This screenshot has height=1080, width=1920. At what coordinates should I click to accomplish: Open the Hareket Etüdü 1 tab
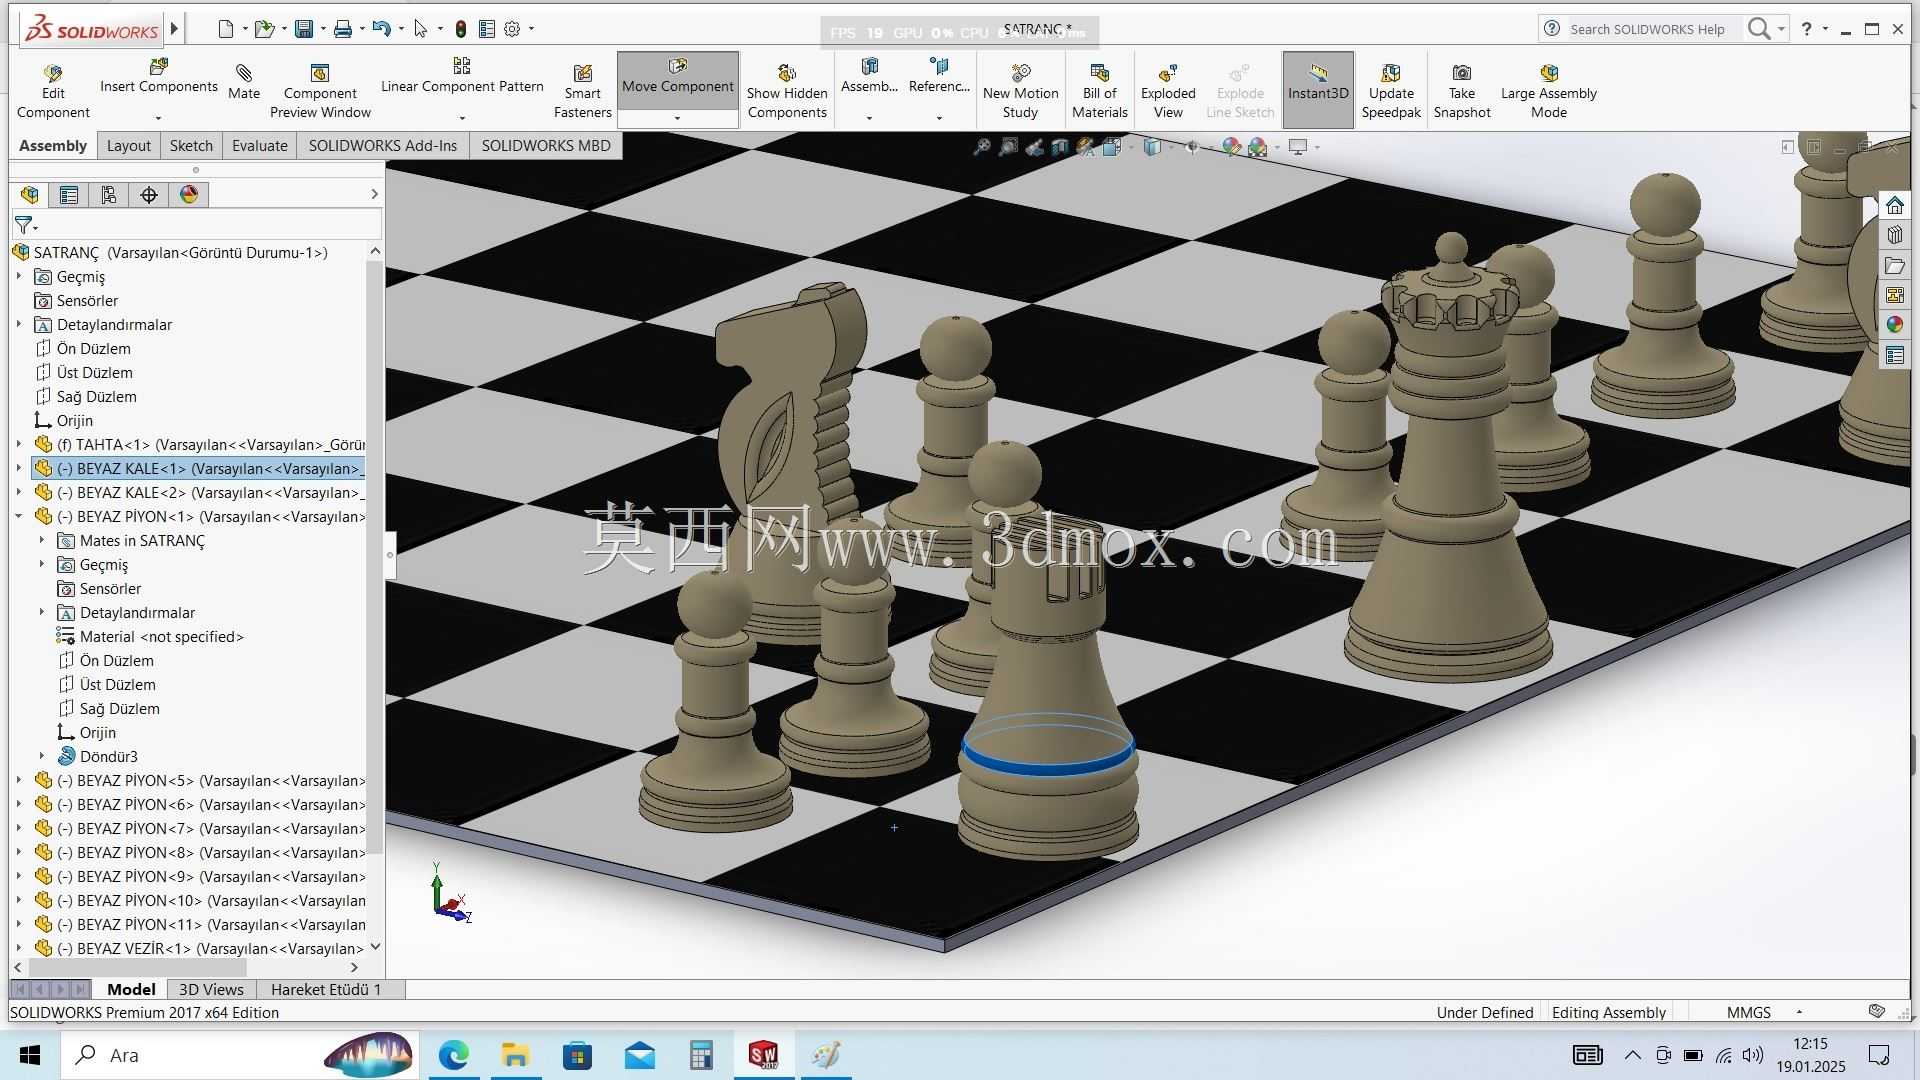(326, 989)
